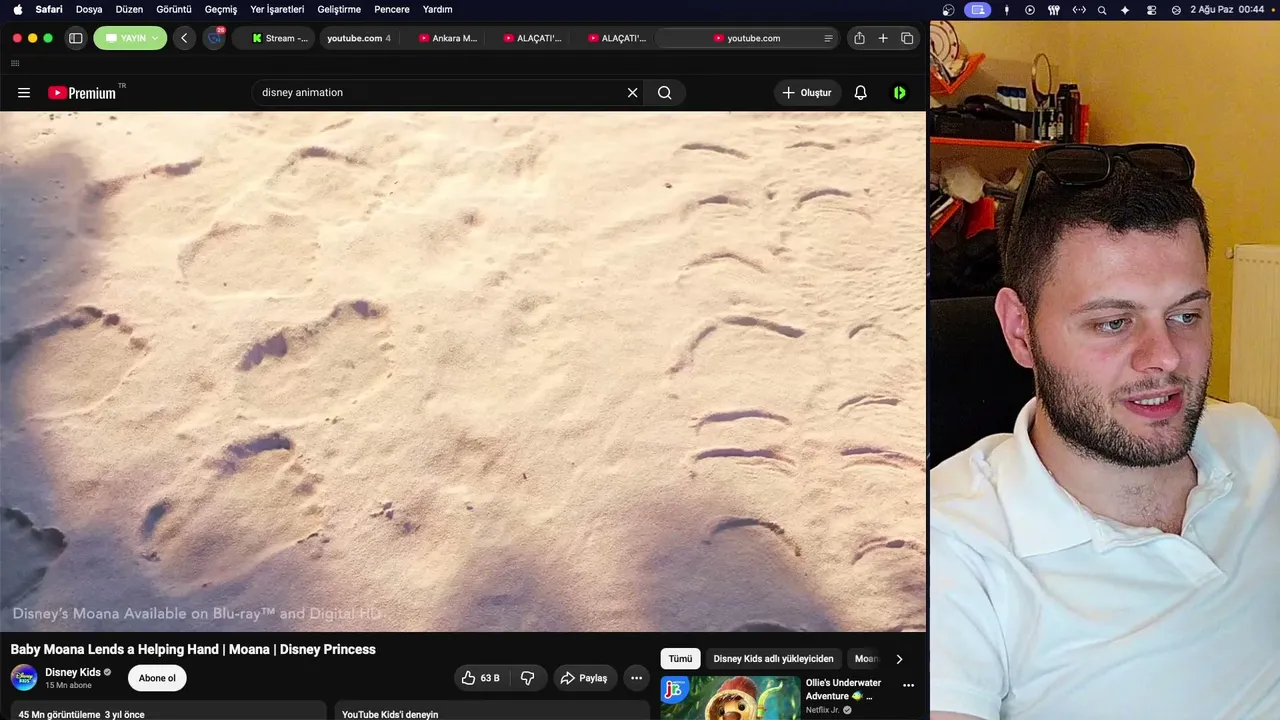Open the Dosya menu
The image size is (1280, 720).
click(x=89, y=9)
